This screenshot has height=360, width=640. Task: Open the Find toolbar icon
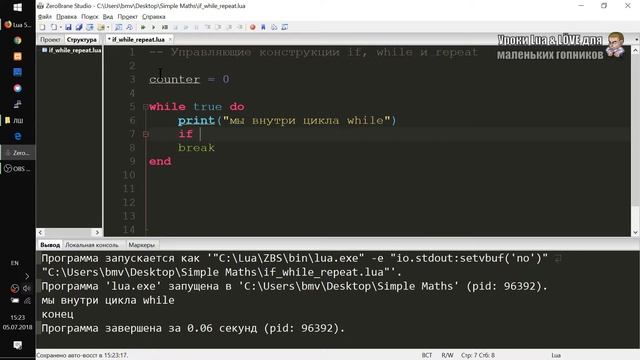coord(118,27)
